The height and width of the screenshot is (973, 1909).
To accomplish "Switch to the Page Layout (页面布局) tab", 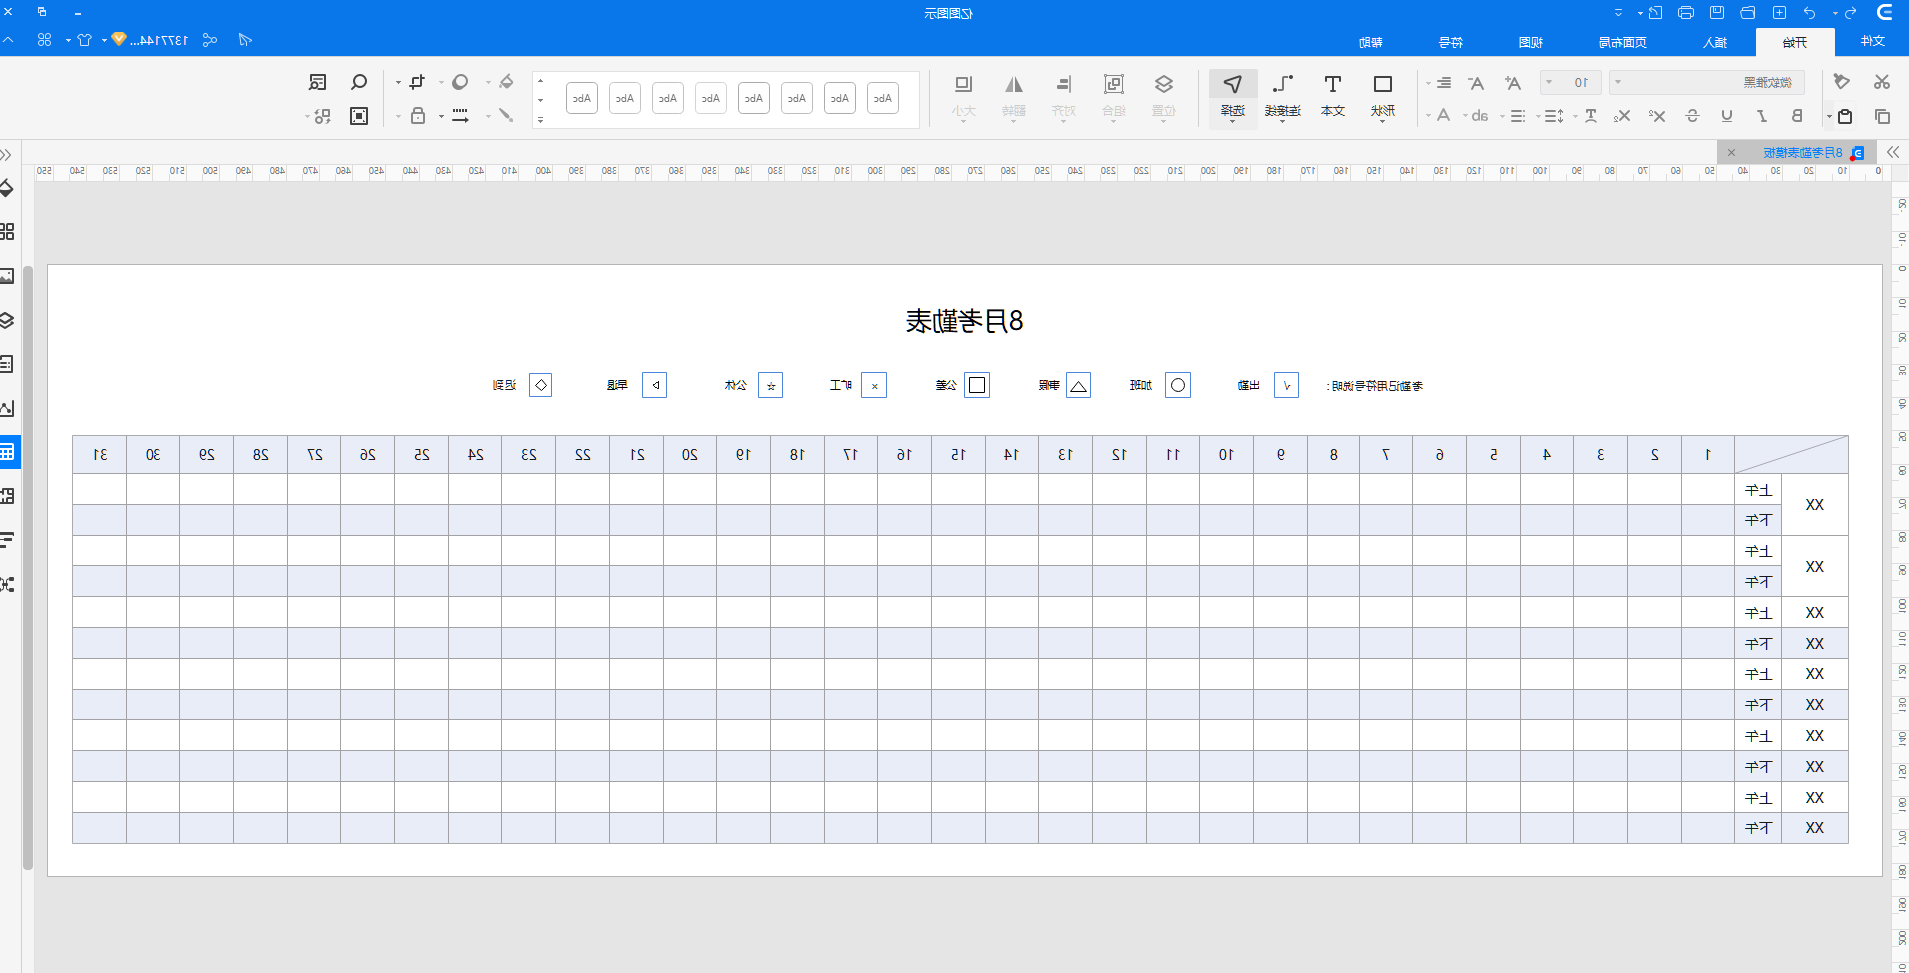I will (1622, 42).
